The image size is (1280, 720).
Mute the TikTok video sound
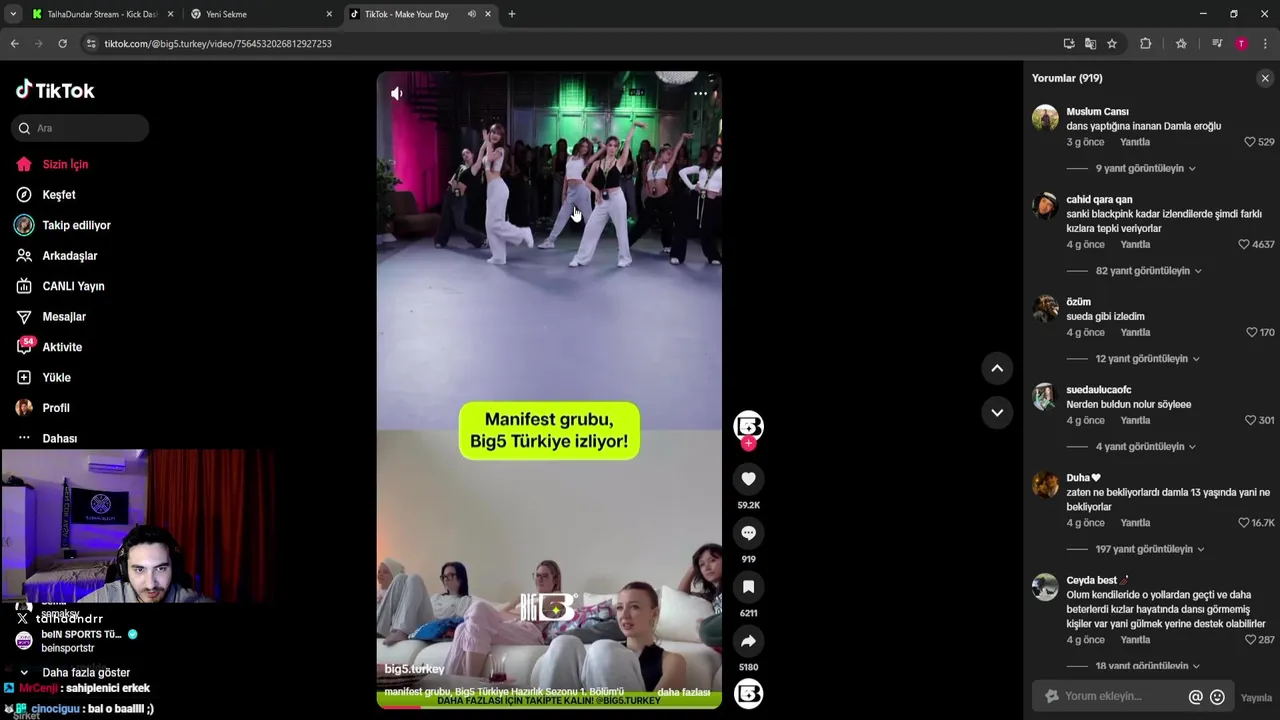397,93
